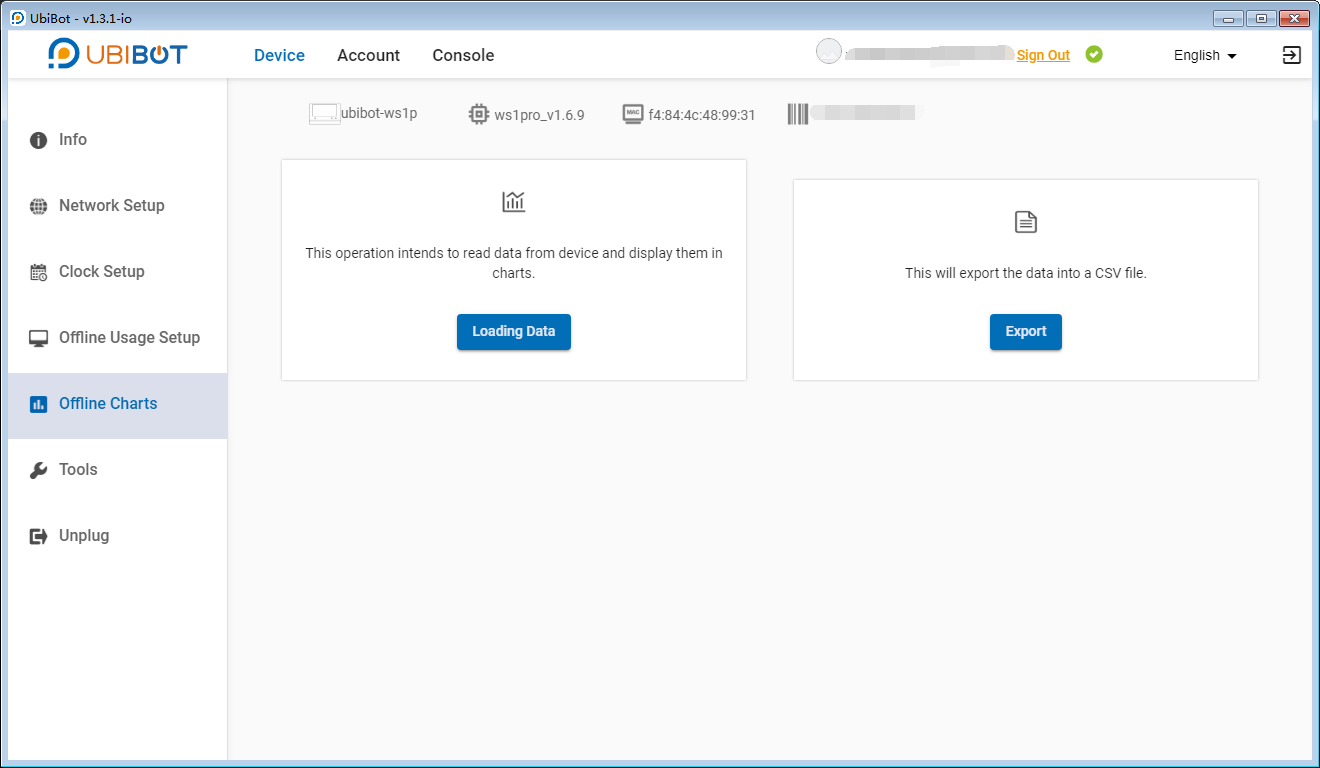Click the green connection status checkmark

(1094, 55)
